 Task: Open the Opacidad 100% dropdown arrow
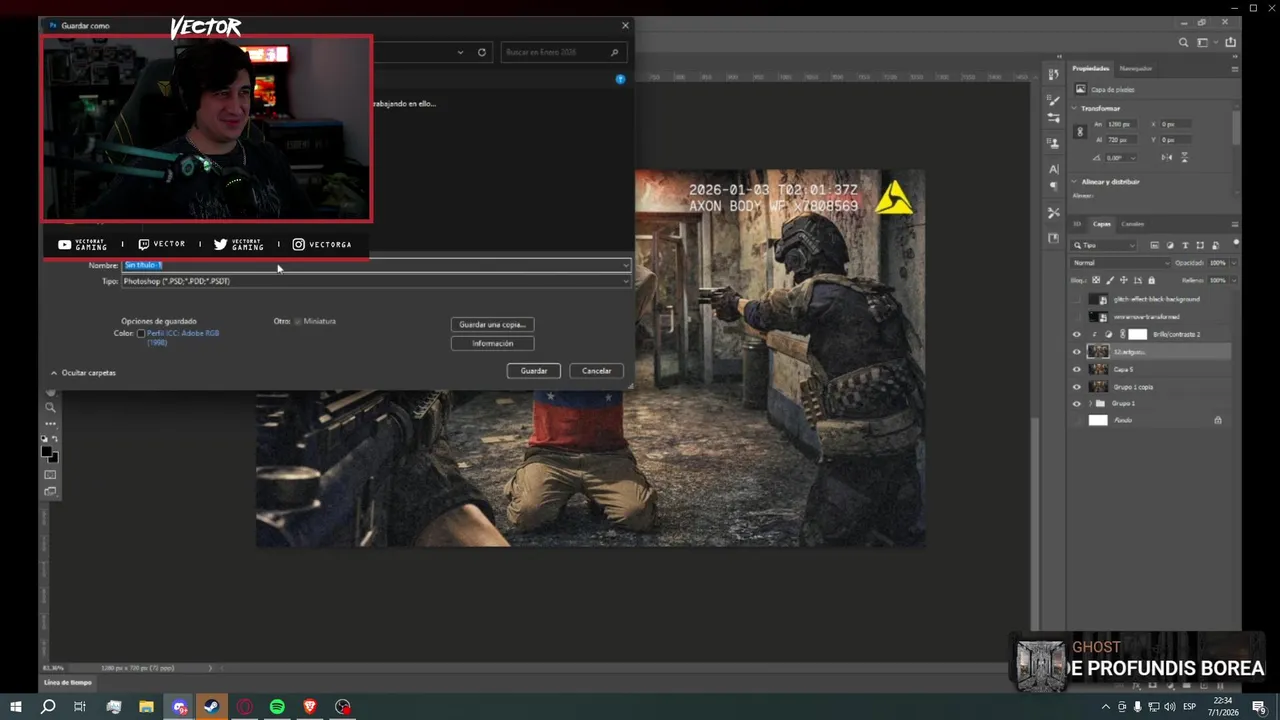click(x=1233, y=263)
